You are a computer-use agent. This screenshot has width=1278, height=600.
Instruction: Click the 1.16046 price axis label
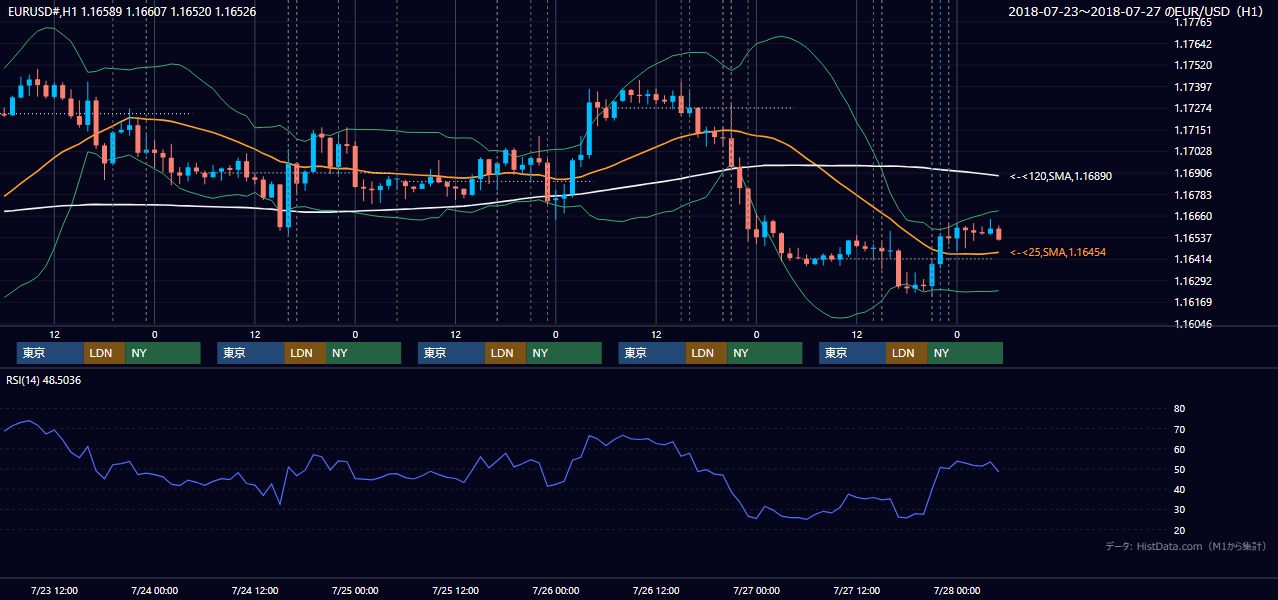[1193, 324]
